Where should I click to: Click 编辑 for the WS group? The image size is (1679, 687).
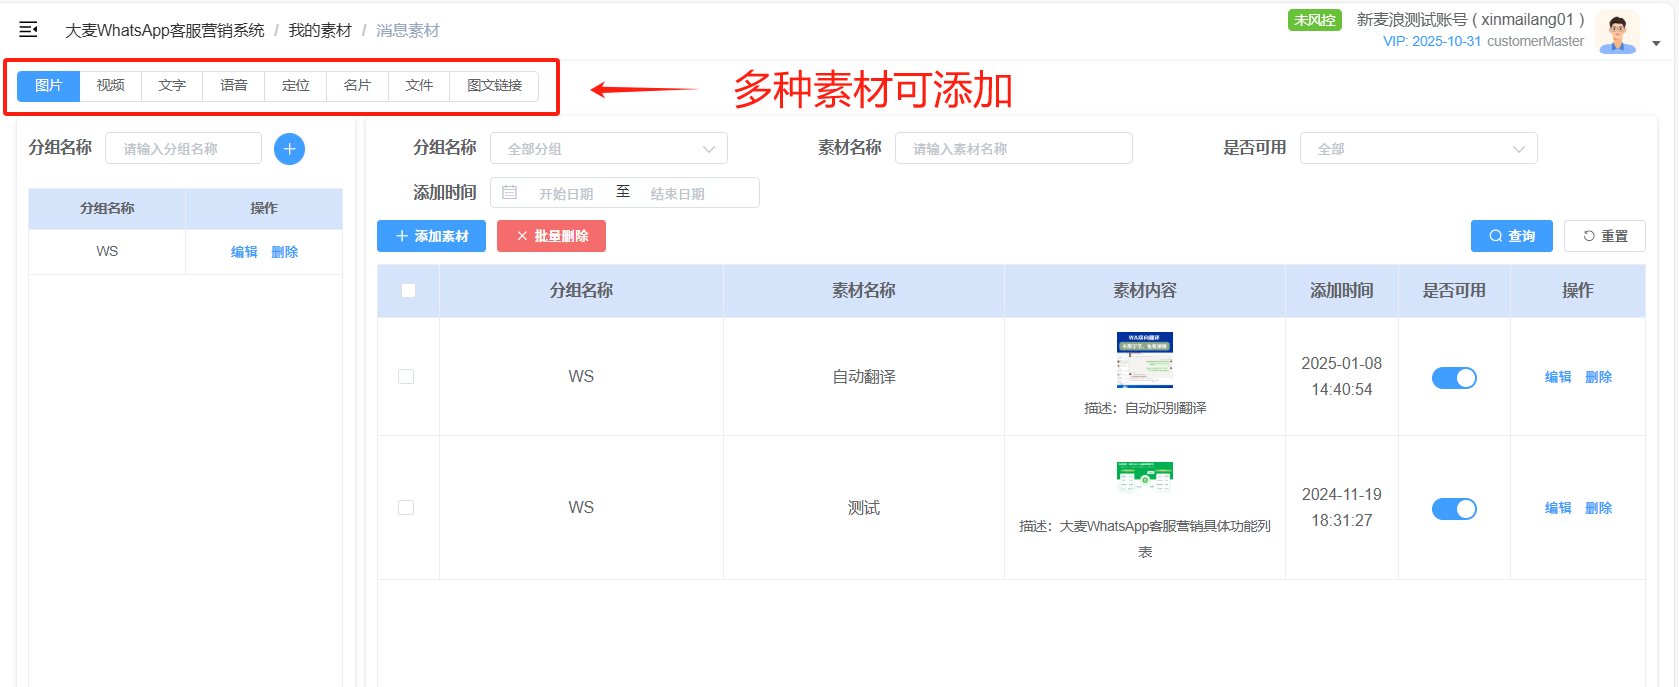244,252
